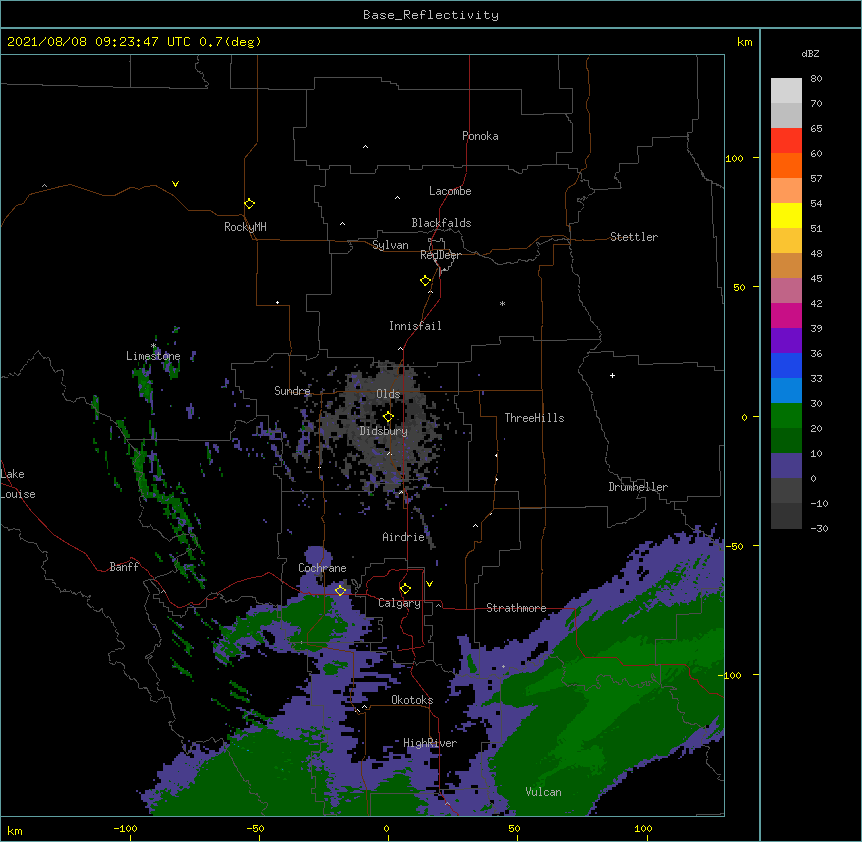Select the HighRiver label
Screen dimensions: 862x842
pyautogui.click(x=430, y=743)
